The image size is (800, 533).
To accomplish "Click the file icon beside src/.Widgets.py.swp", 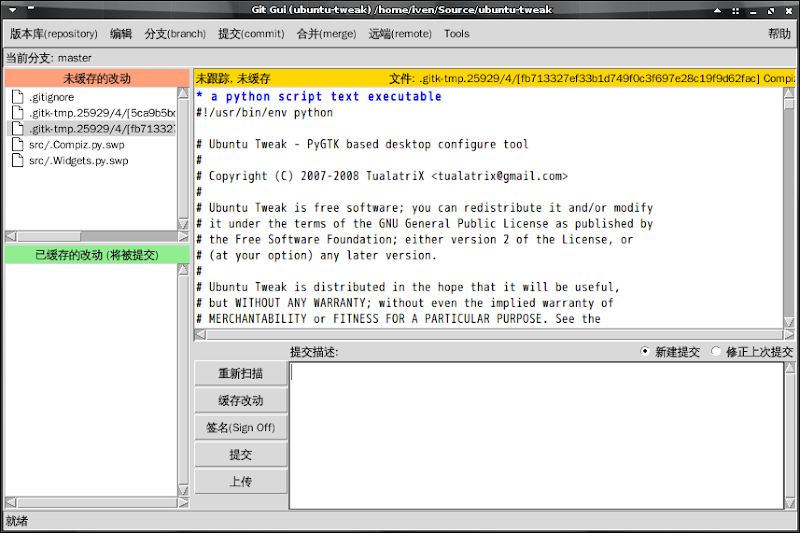I will pos(18,160).
